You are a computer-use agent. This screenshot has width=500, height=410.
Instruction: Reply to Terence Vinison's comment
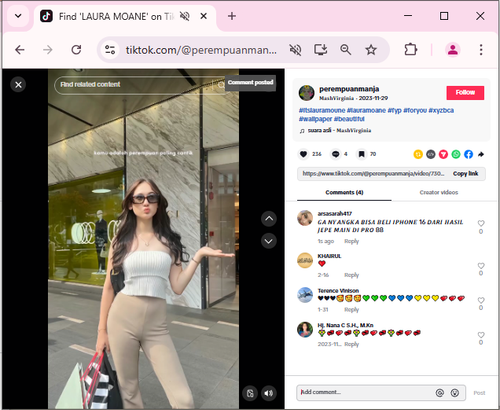352,310
